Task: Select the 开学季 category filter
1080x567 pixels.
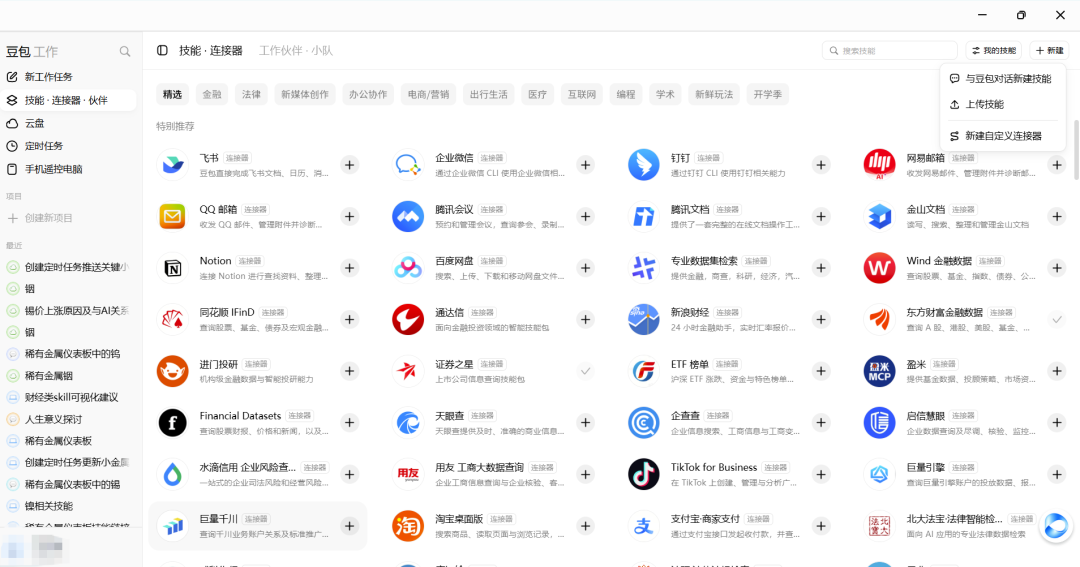Action: pos(767,94)
